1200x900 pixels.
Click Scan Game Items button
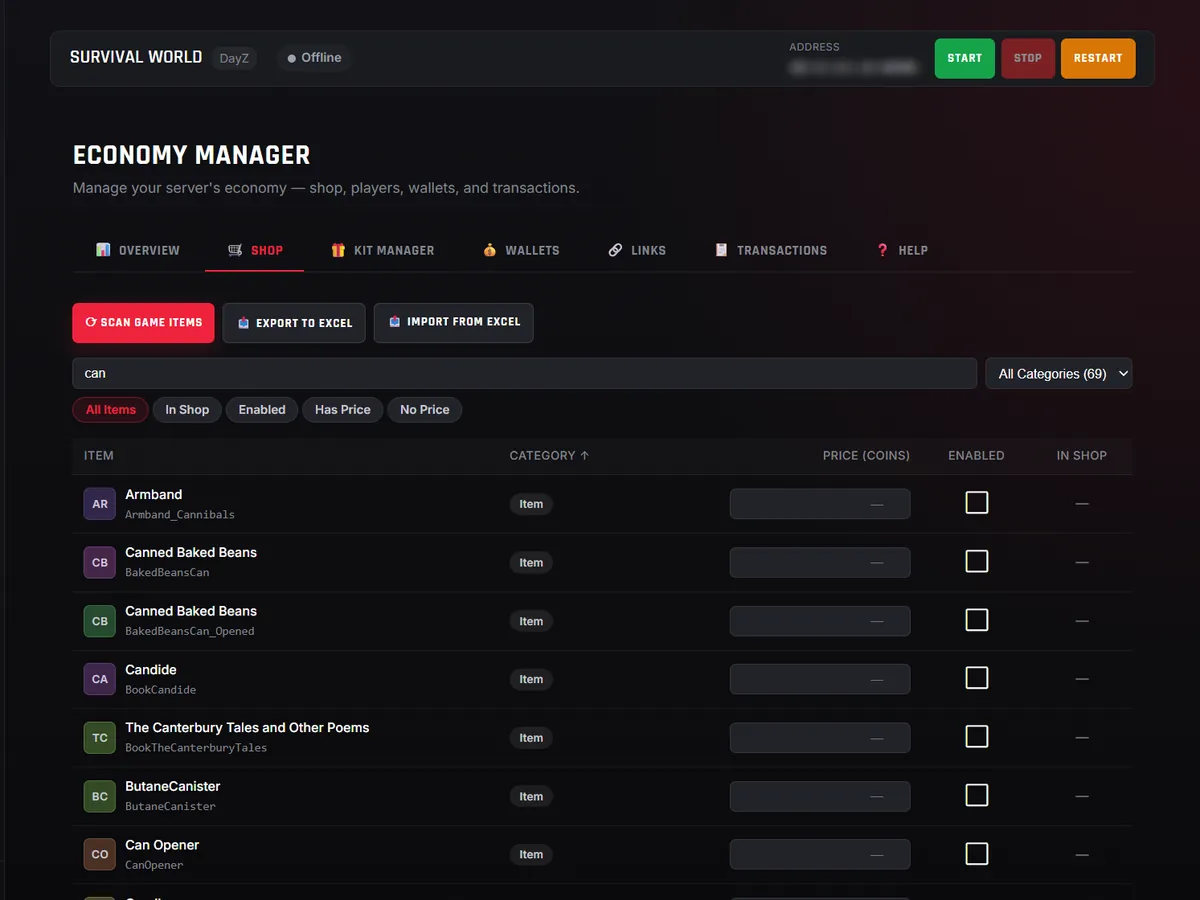144,323
